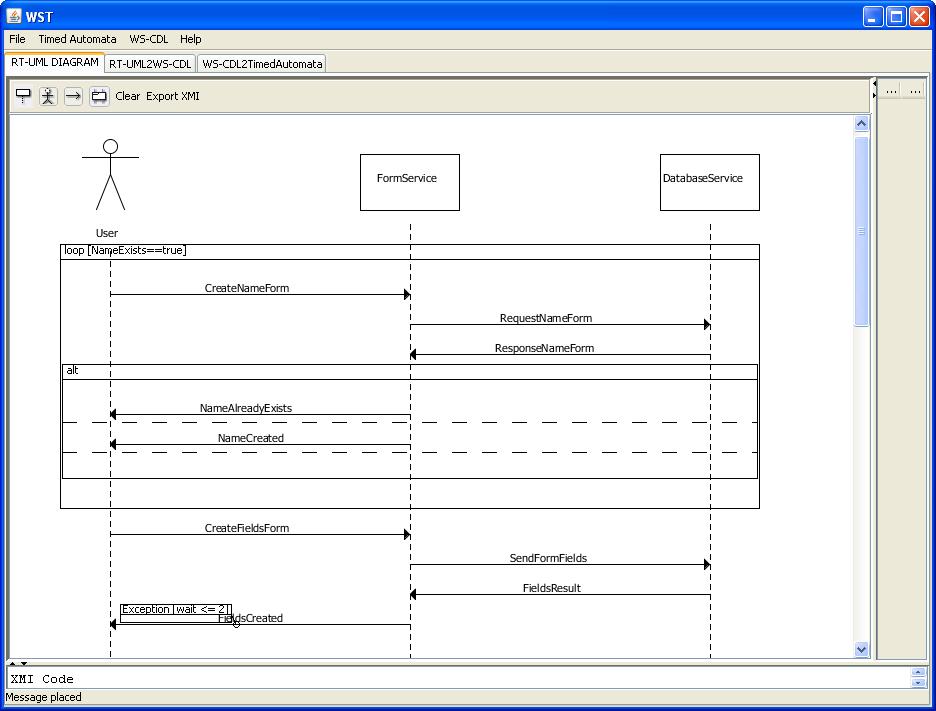Click the Exception [wait <= 2] box

coord(176,613)
